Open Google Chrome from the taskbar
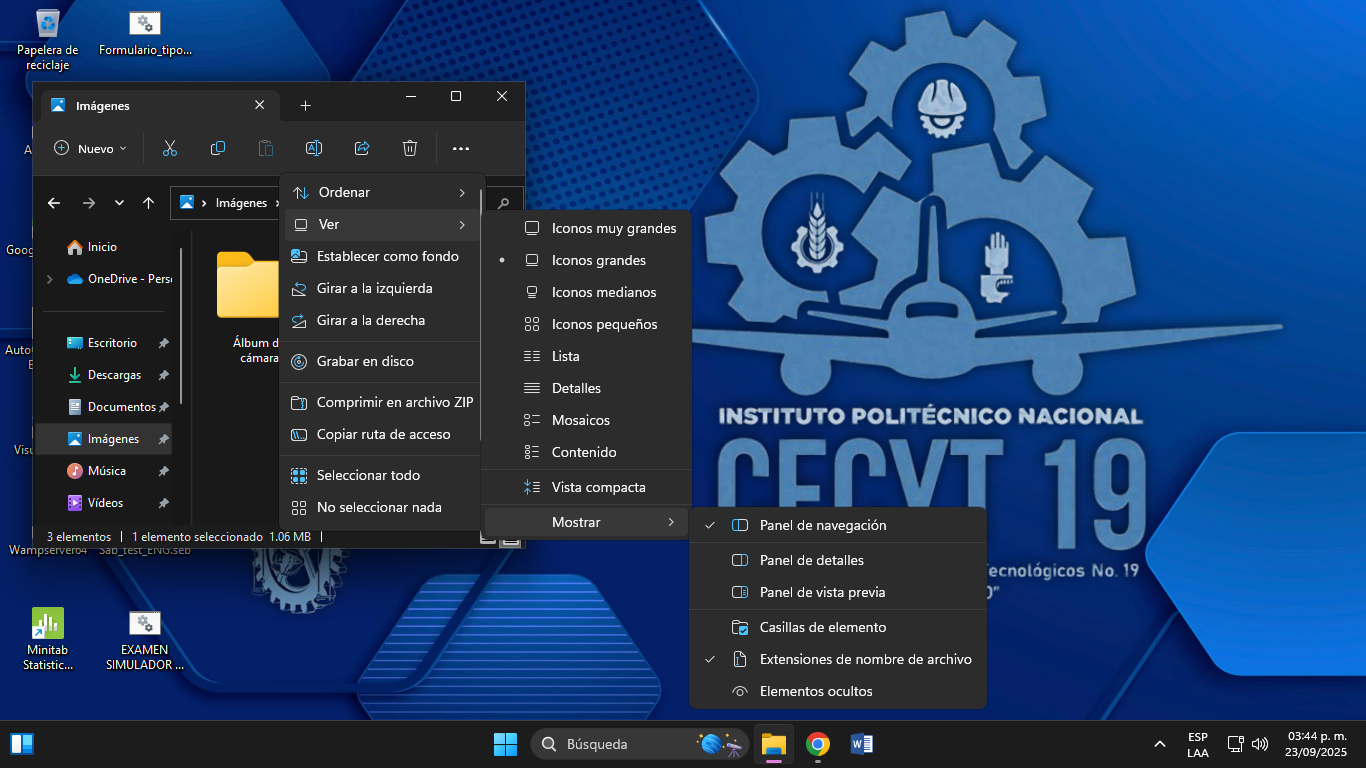This screenshot has width=1366, height=768. click(x=818, y=744)
